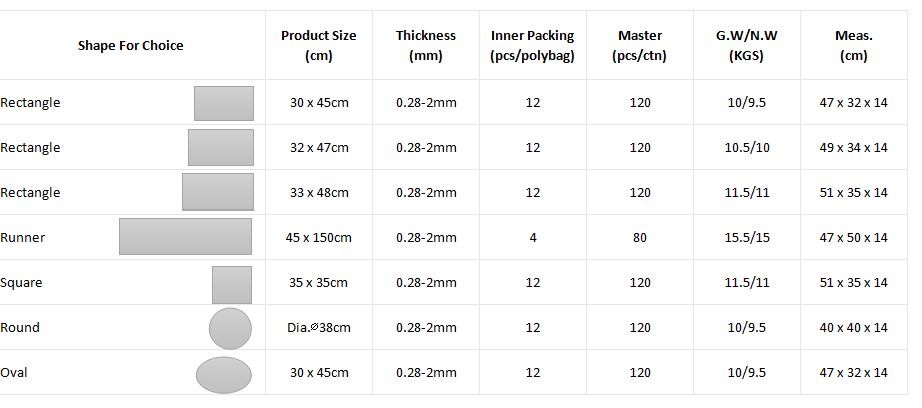Select the "Dia.⌀38cm" size cell
The height and width of the screenshot is (408, 922).
coord(318,328)
